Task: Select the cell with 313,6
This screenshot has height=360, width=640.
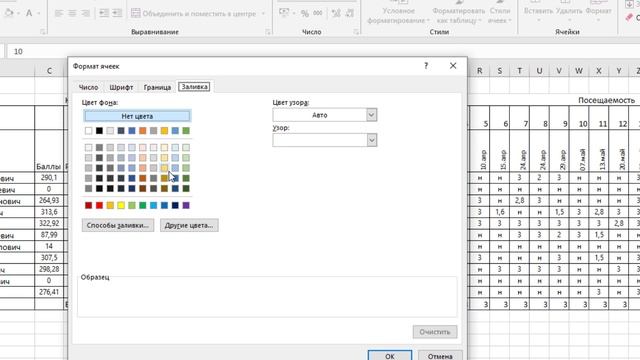Action: (49, 212)
